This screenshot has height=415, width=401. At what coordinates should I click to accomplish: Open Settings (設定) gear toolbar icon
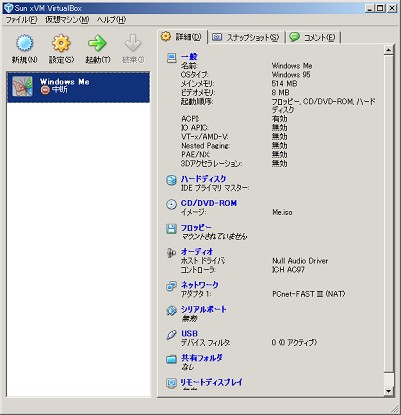(x=61, y=43)
